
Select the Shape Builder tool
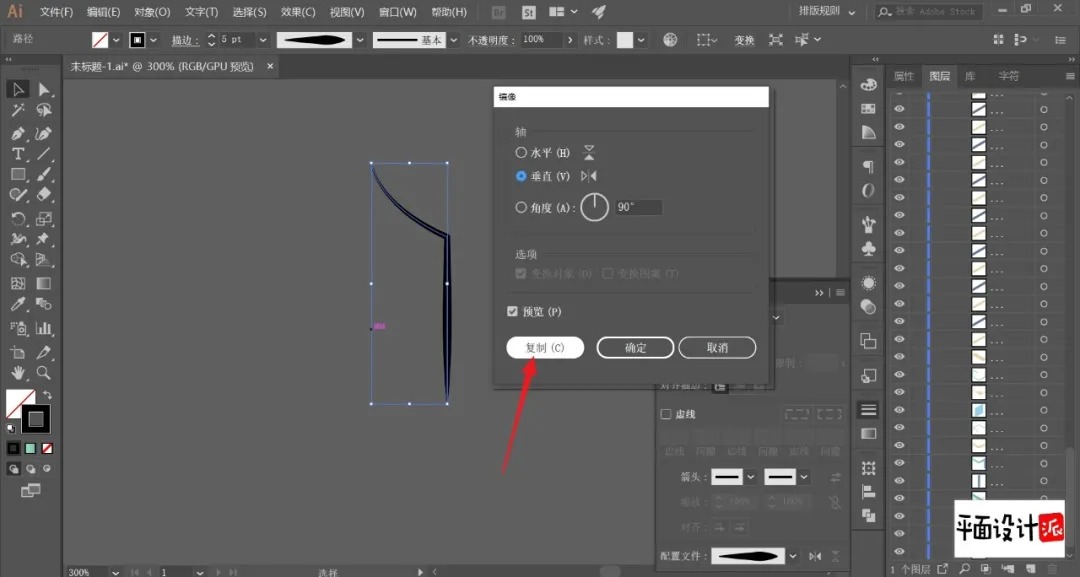coord(18,260)
